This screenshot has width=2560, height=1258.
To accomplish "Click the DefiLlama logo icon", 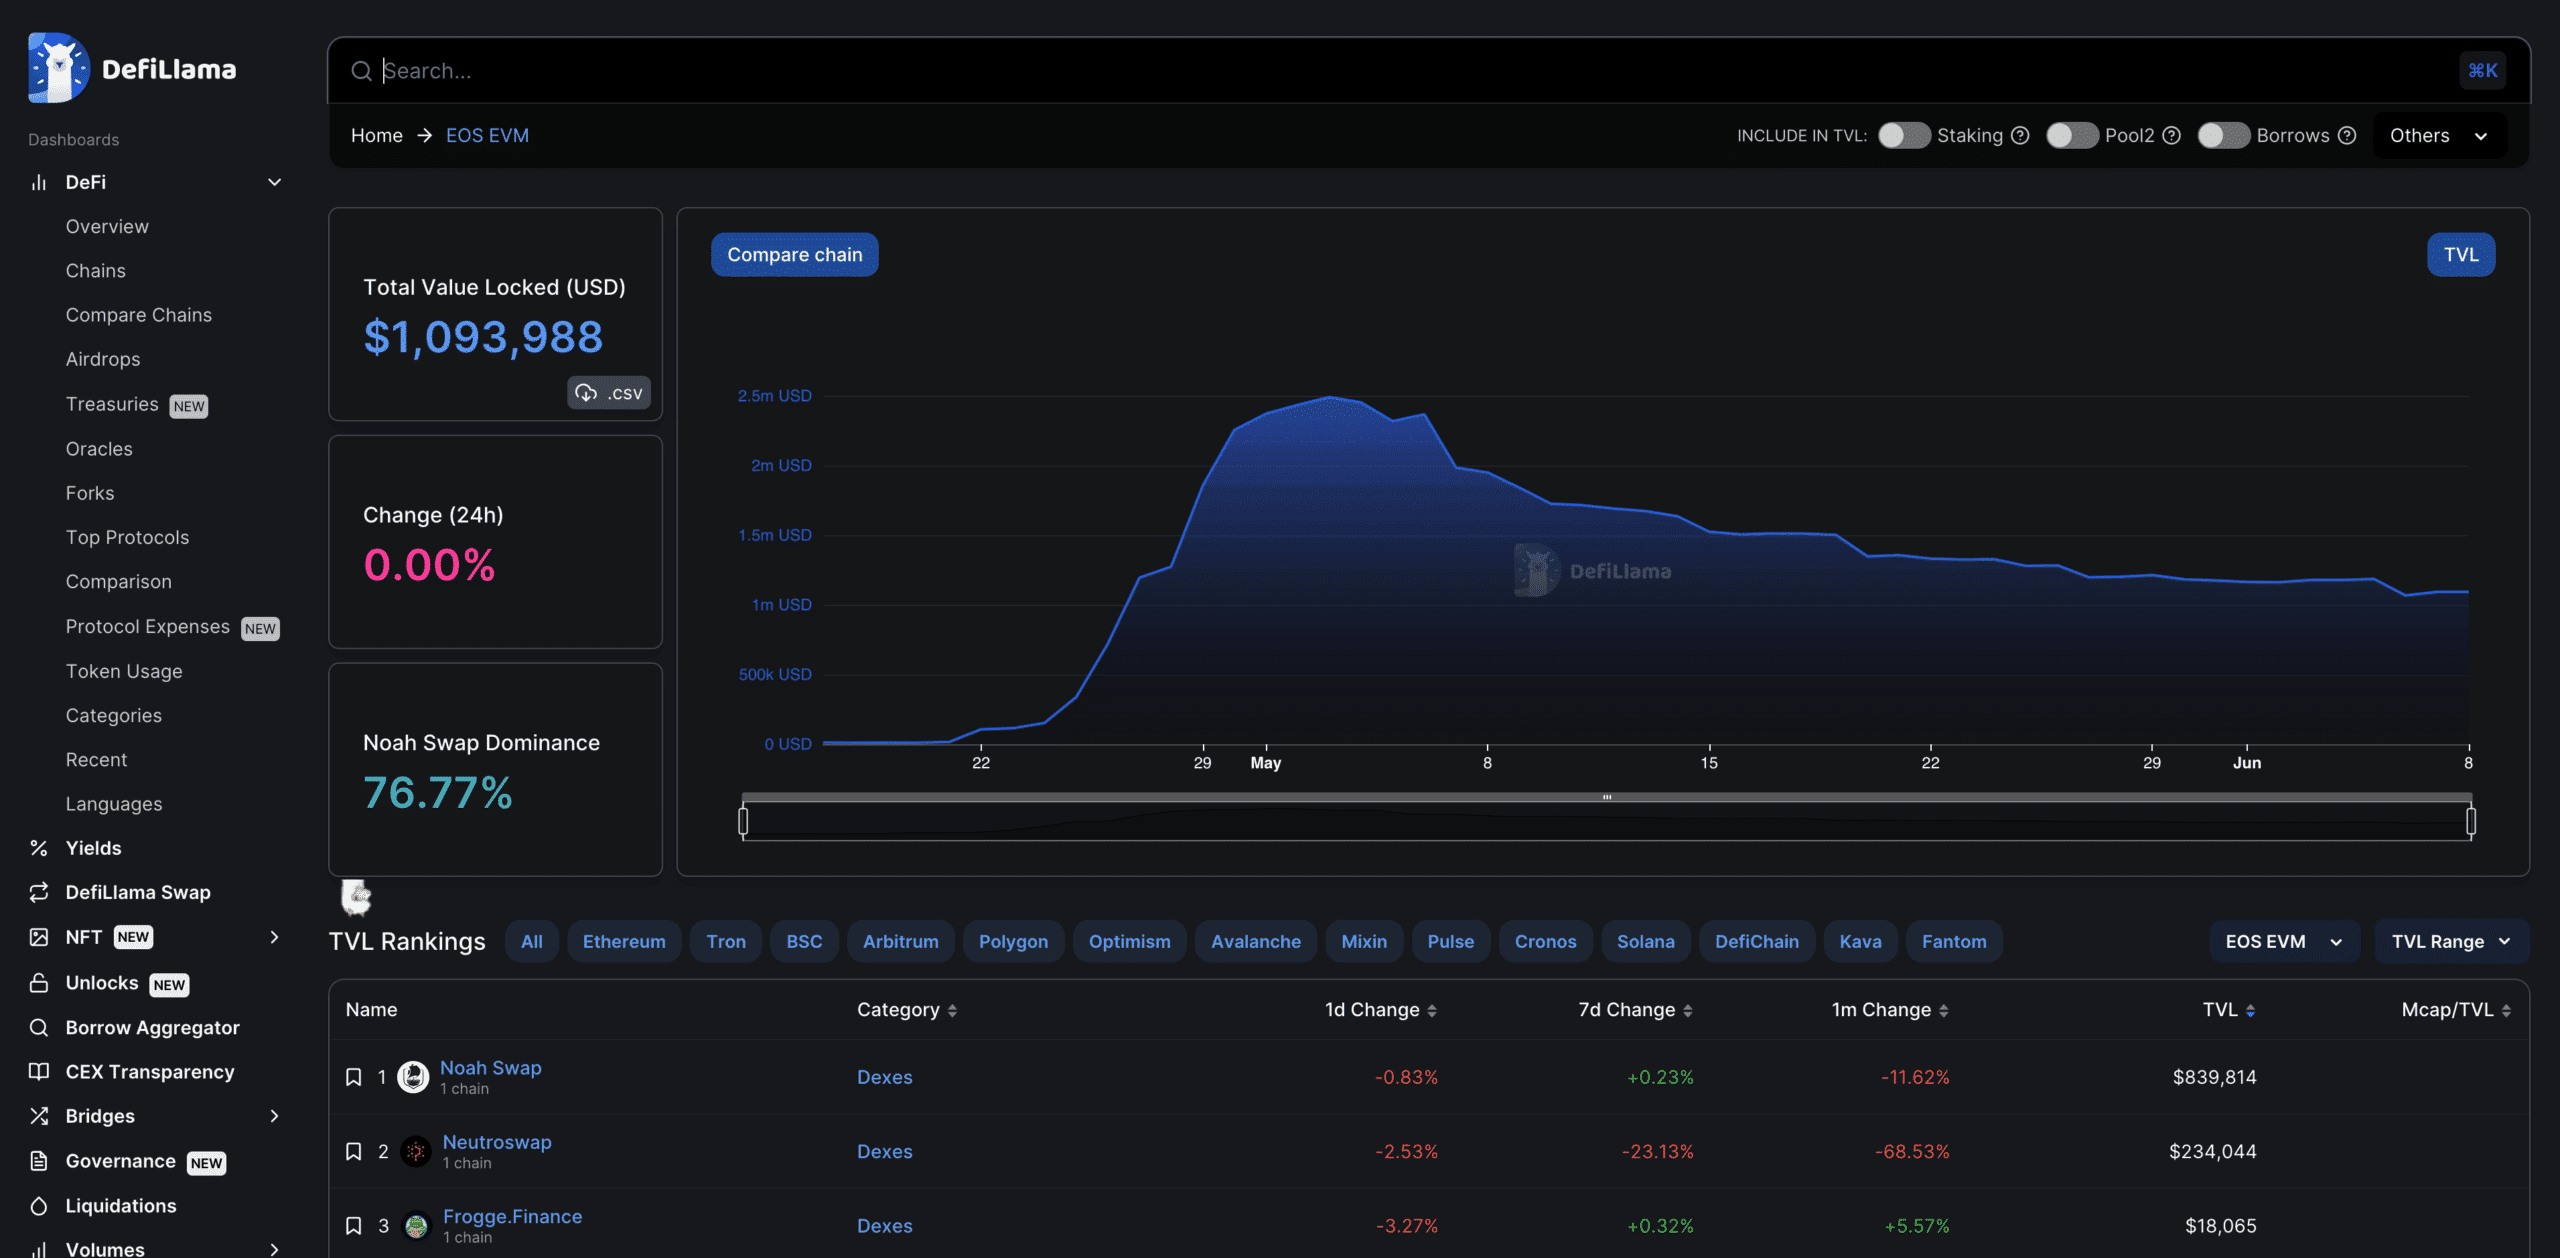I will pyautogui.click(x=58, y=68).
